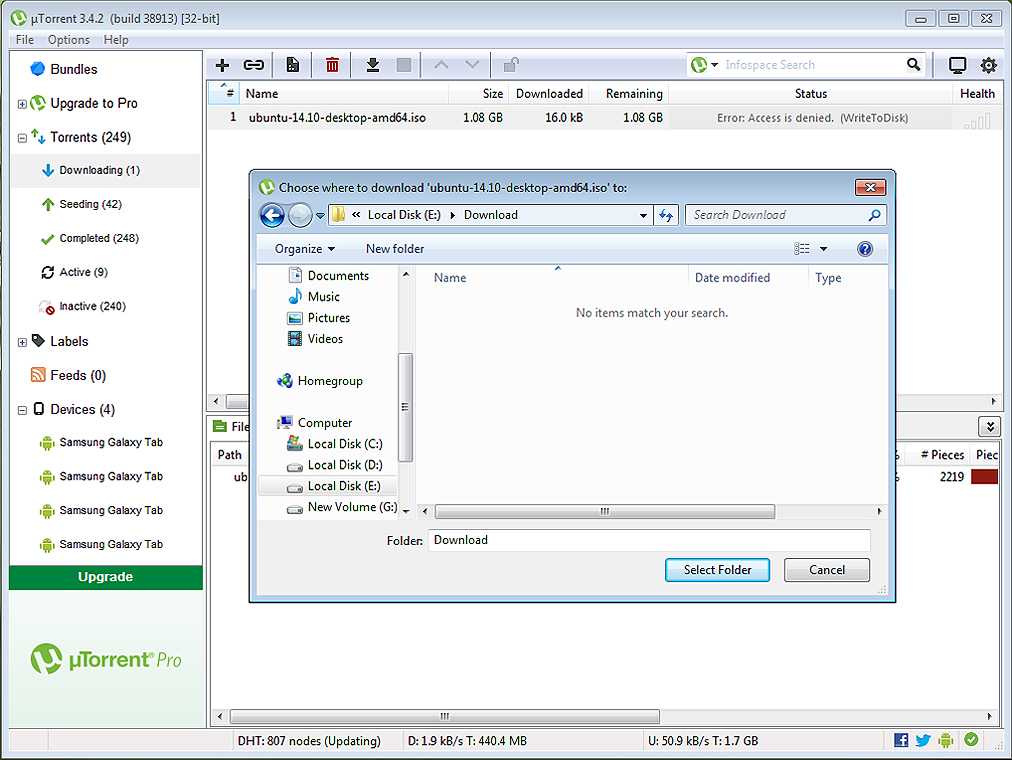Click Move Down Queue arrow icon
The height and width of the screenshot is (760, 1012).
coord(472,65)
